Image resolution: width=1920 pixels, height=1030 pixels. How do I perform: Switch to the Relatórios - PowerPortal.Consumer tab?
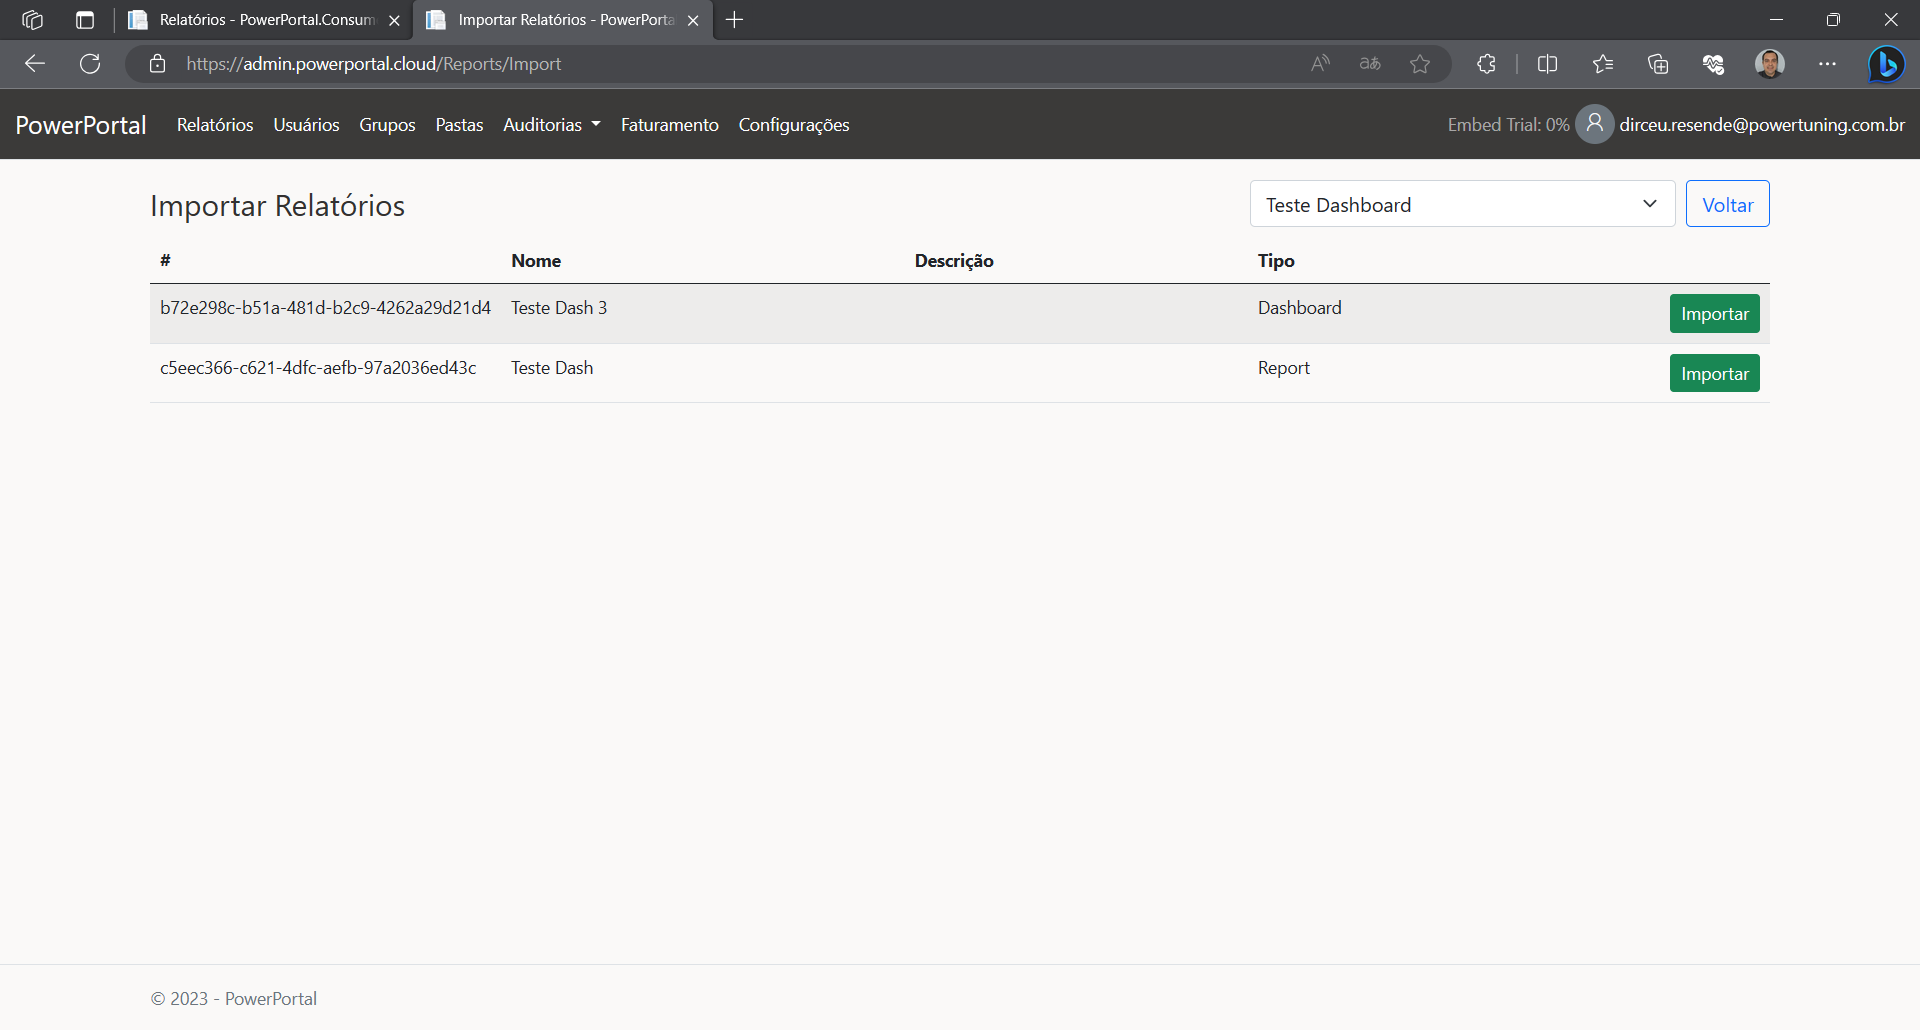coord(265,20)
